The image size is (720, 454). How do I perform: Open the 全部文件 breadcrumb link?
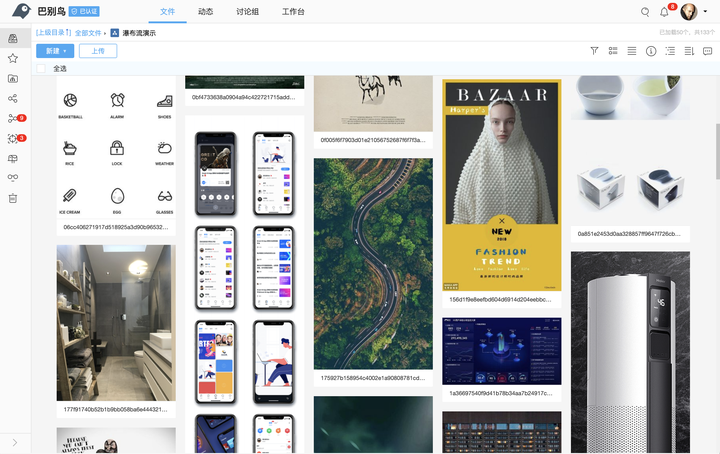pos(88,33)
